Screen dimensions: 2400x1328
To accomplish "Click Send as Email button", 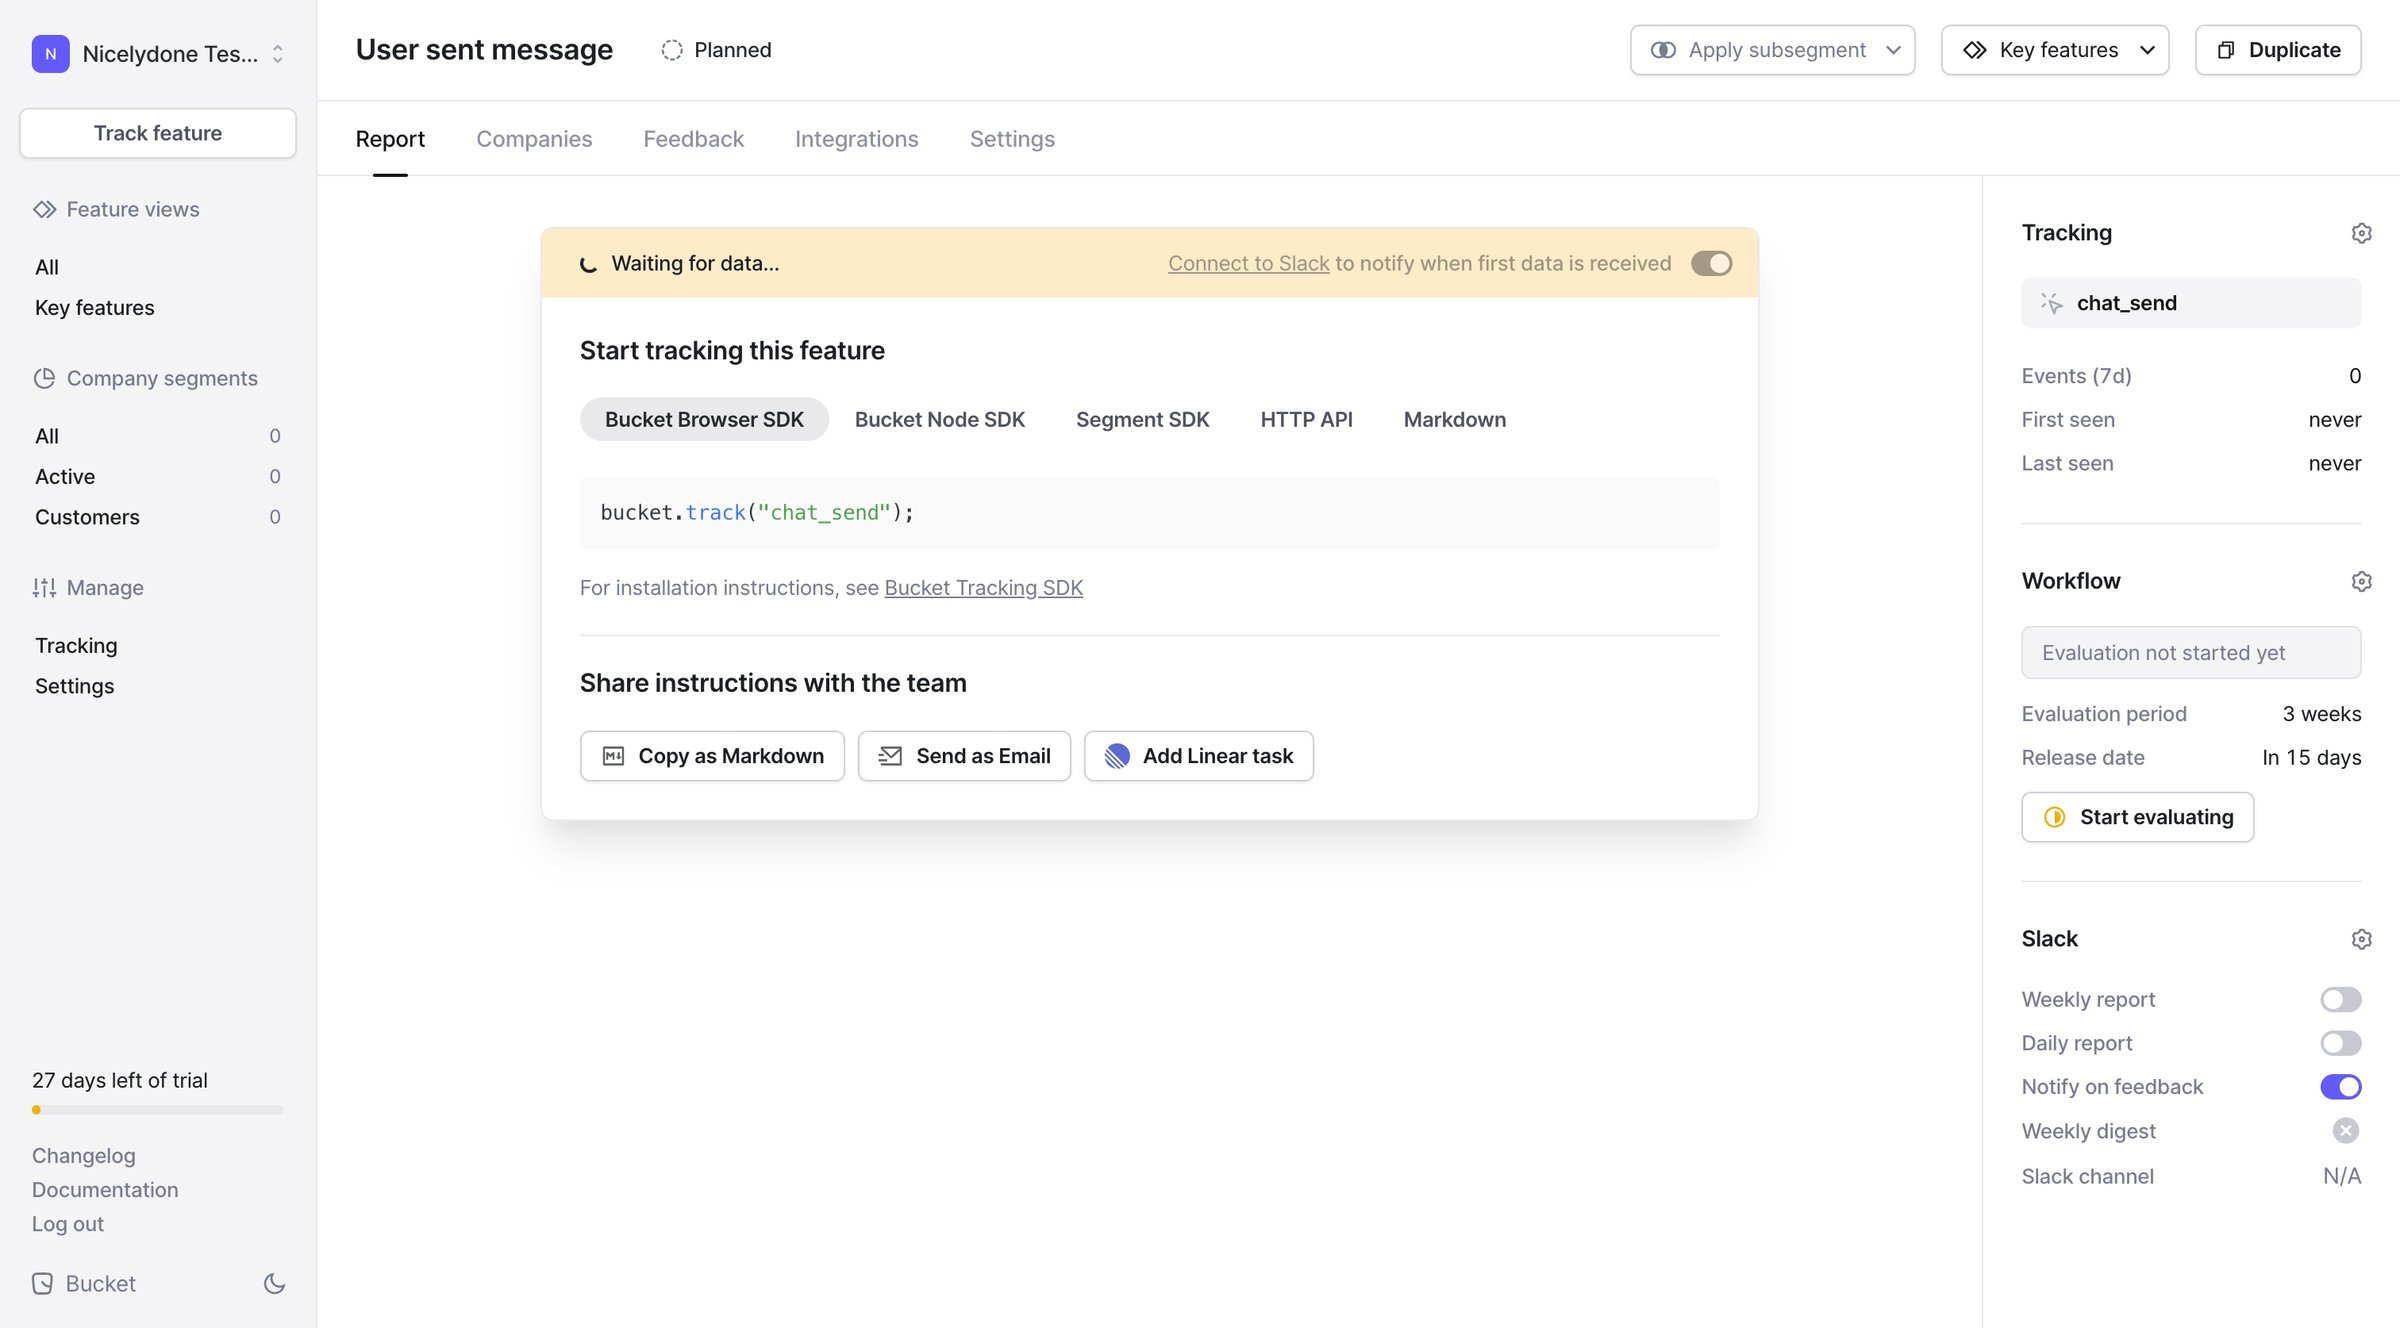I will pyautogui.click(x=964, y=756).
